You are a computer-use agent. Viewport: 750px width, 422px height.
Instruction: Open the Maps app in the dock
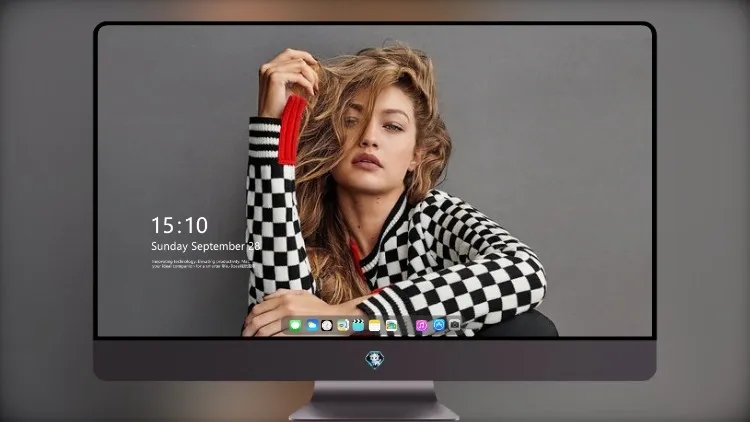pyautogui.click(x=342, y=325)
